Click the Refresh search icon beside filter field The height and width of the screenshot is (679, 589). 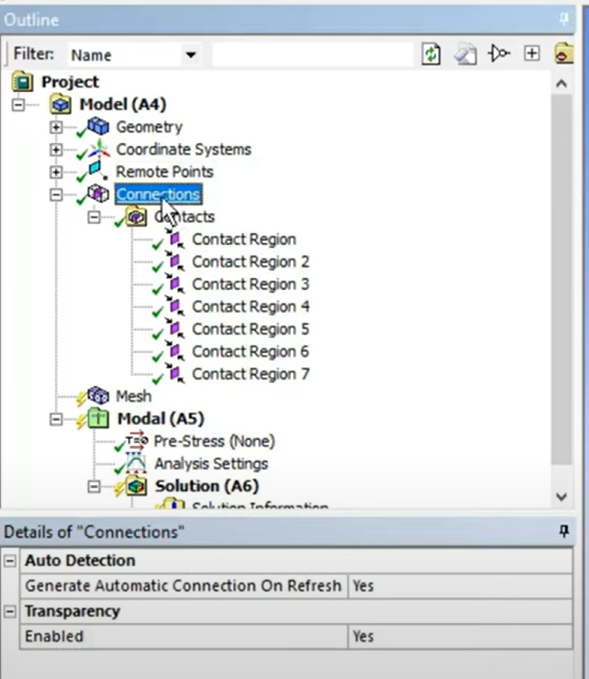430,55
